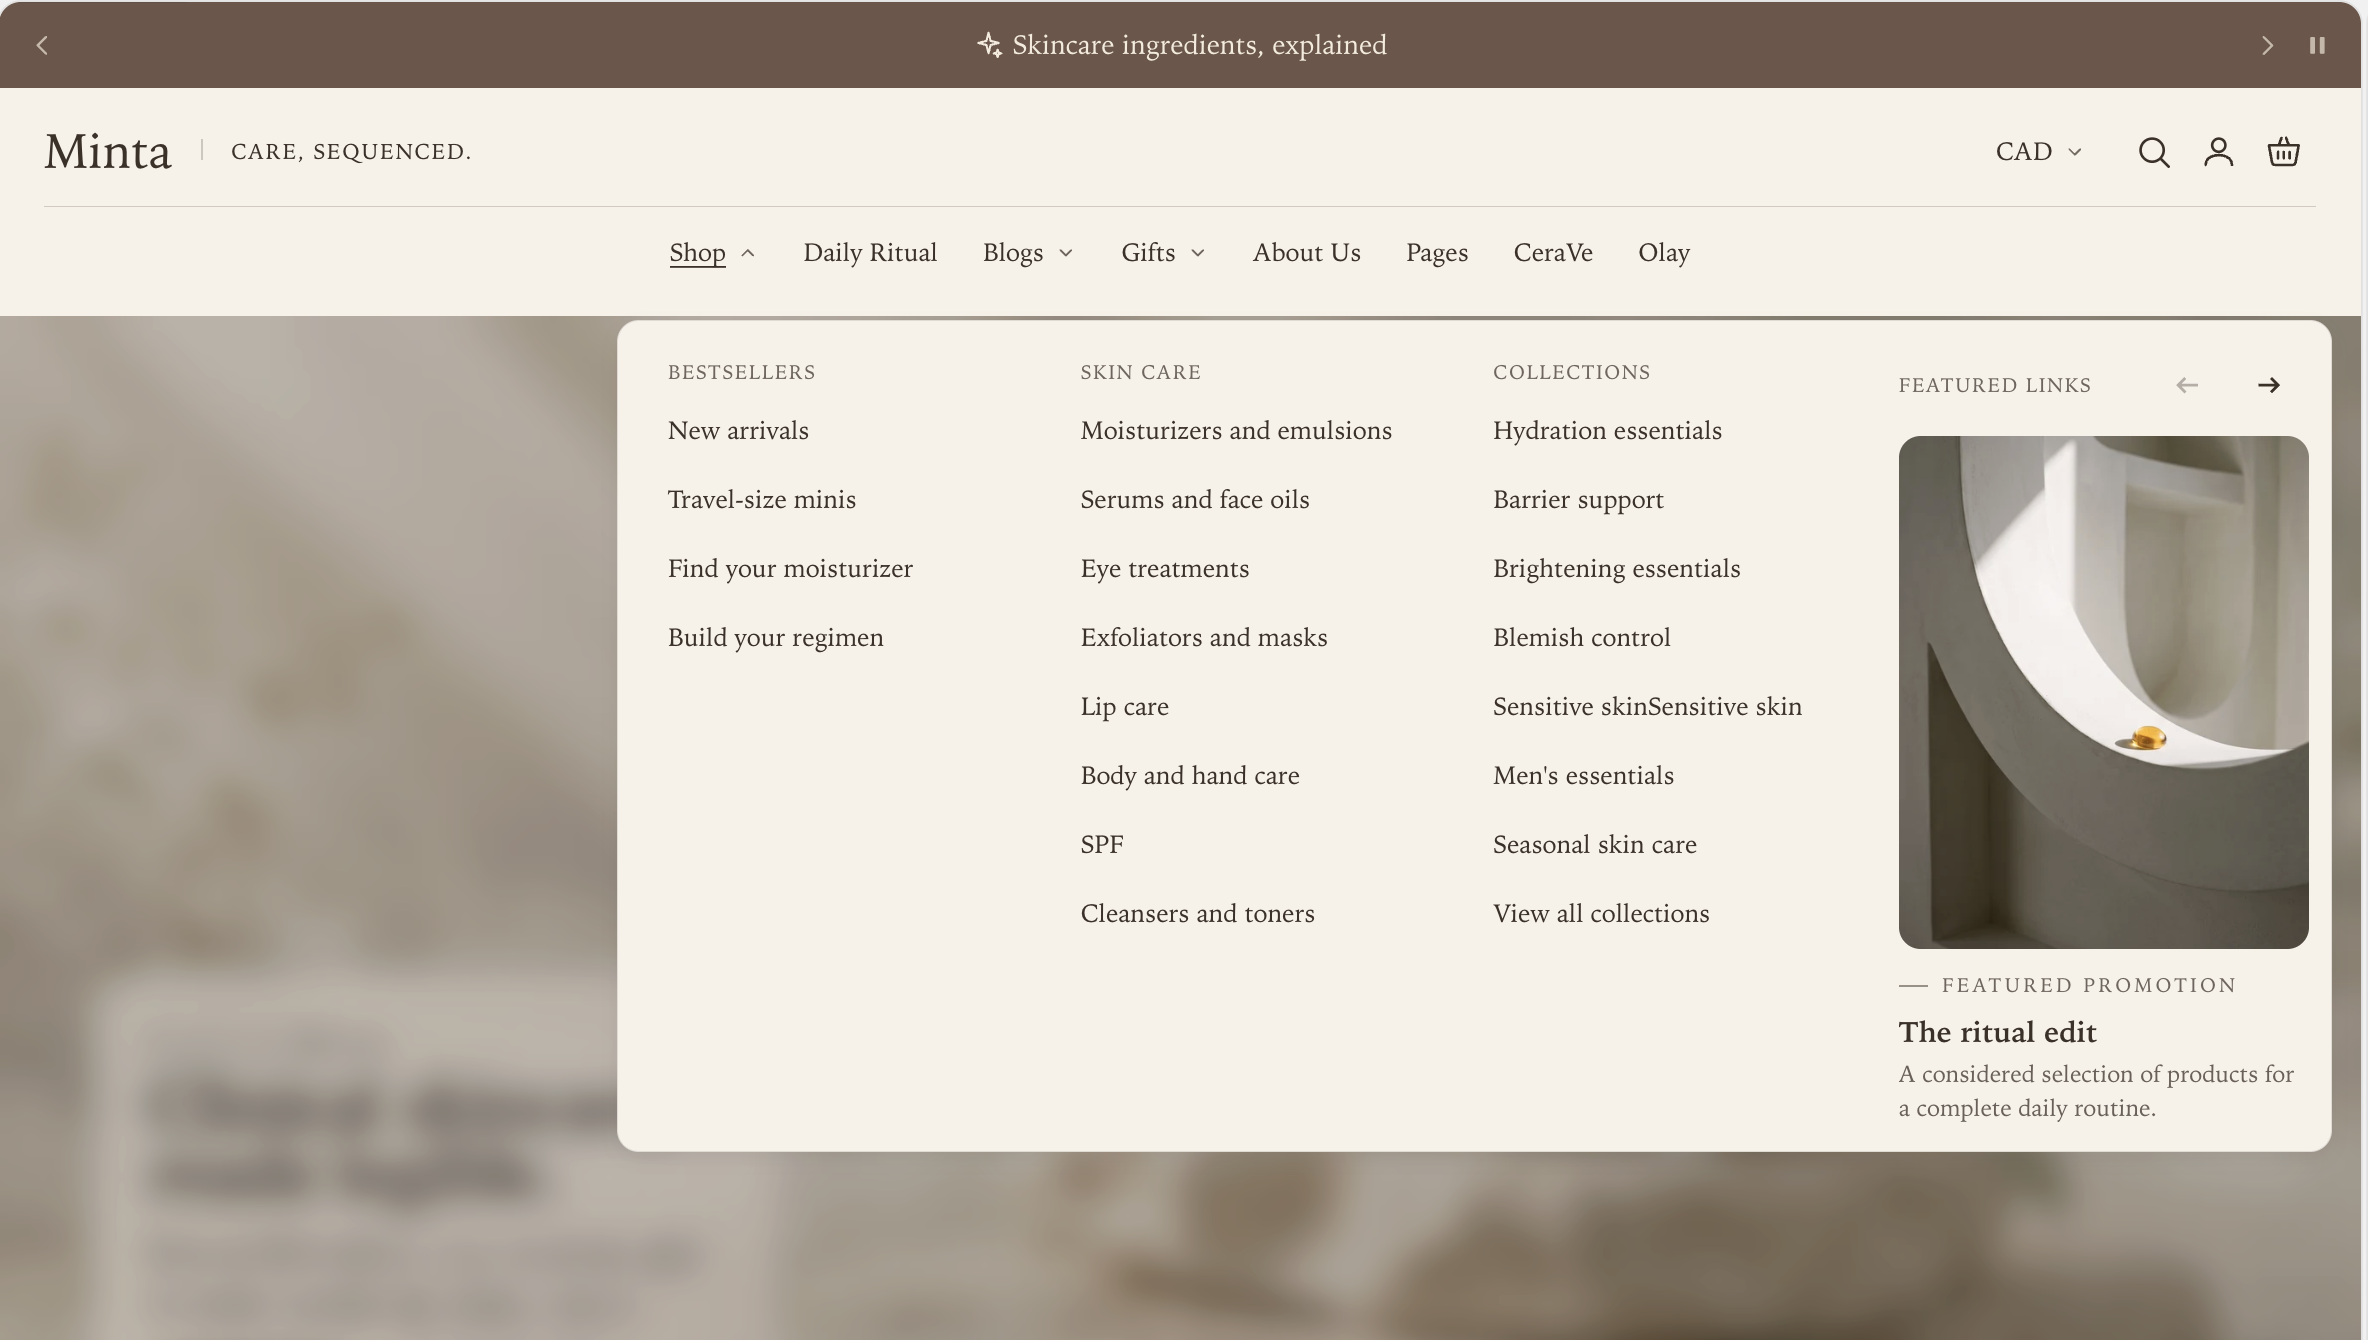Show next featured link slide
Image resolution: width=2368 pixels, height=1340 pixels.
point(2269,385)
